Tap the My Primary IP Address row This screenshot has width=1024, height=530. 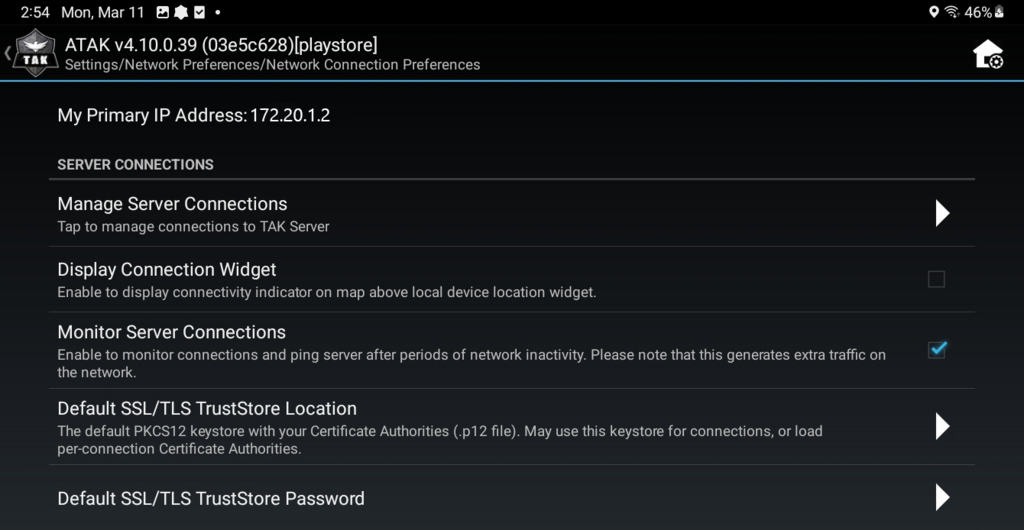[x=194, y=116]
